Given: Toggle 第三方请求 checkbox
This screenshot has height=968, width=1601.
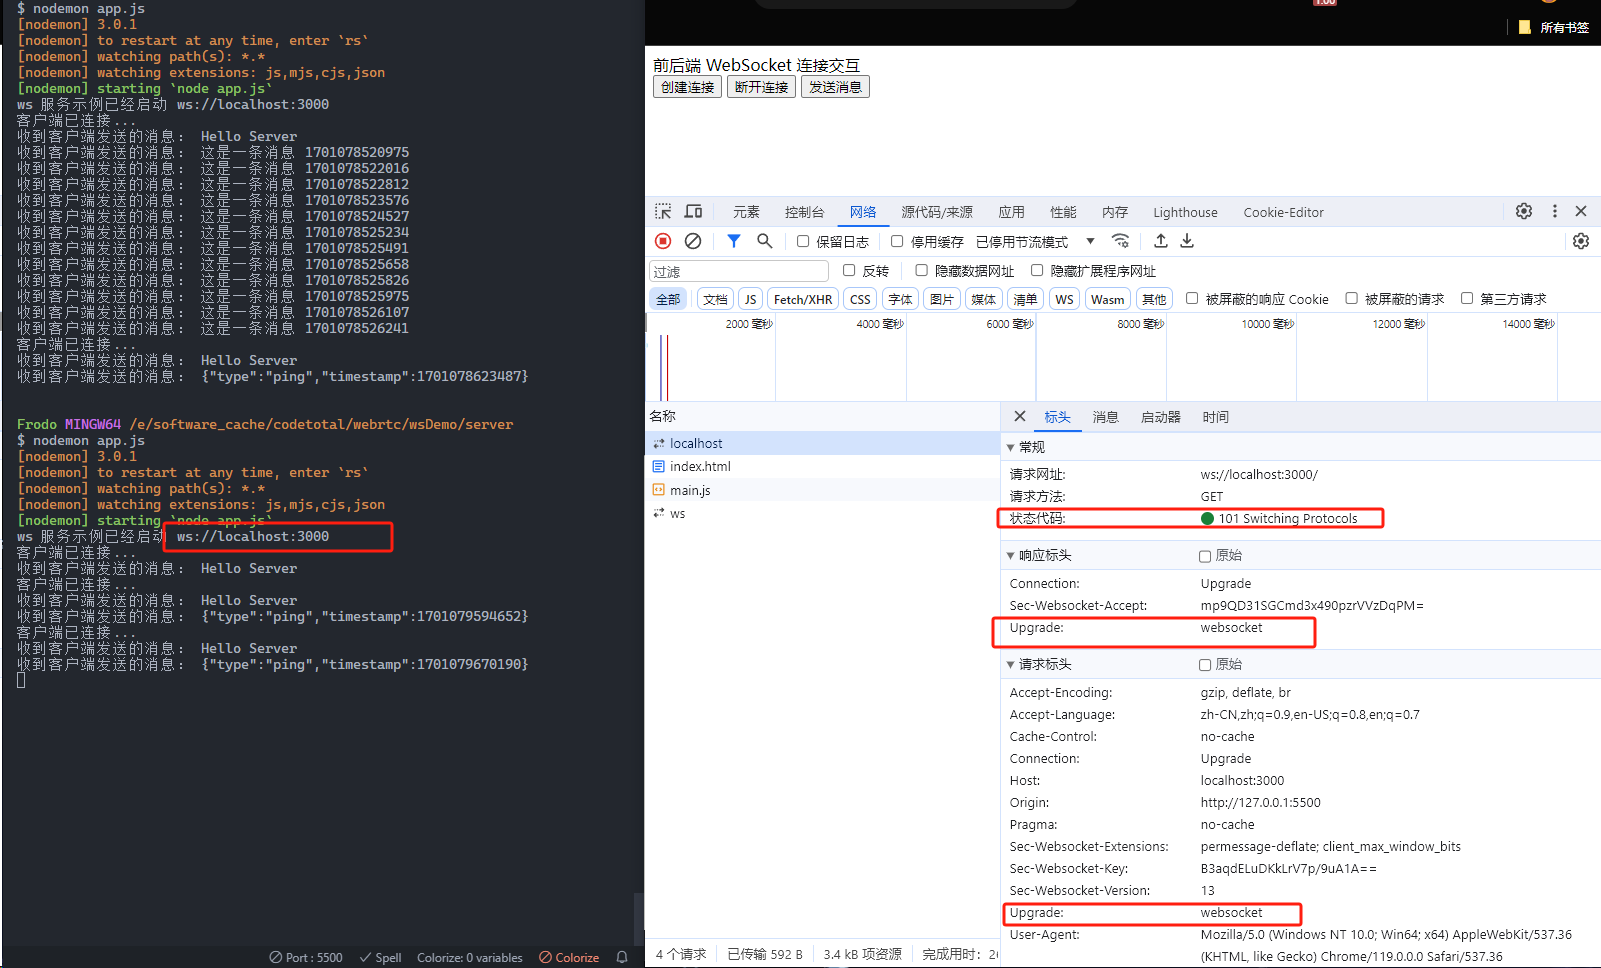Looking at the screenshot, I should tap(1467, 298).
